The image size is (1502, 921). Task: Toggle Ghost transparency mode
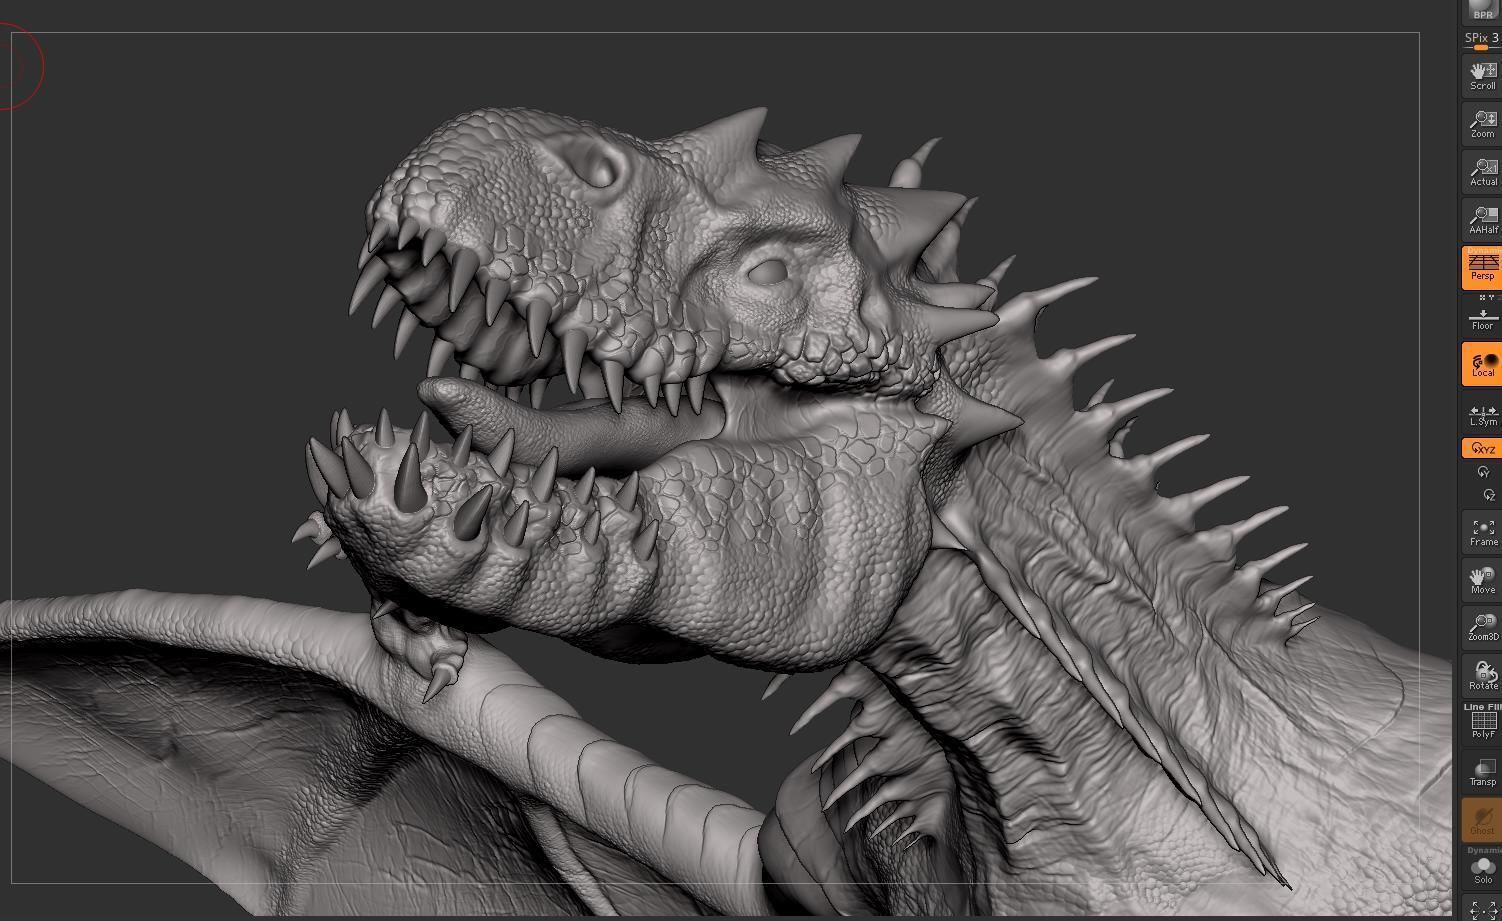[x=1482, y=819]
